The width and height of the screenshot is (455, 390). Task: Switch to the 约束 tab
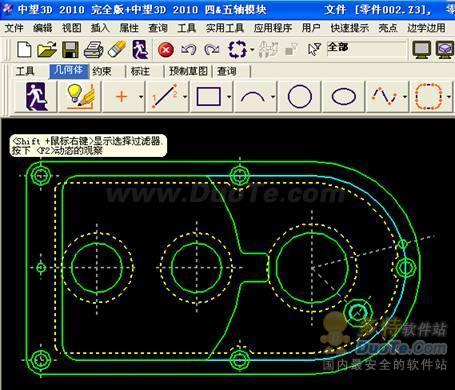[102, 71]
